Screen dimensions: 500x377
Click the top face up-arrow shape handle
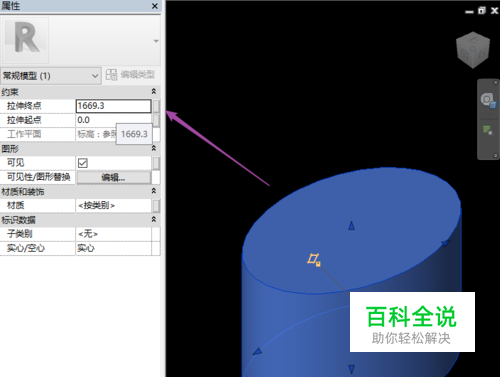[351, 226]
